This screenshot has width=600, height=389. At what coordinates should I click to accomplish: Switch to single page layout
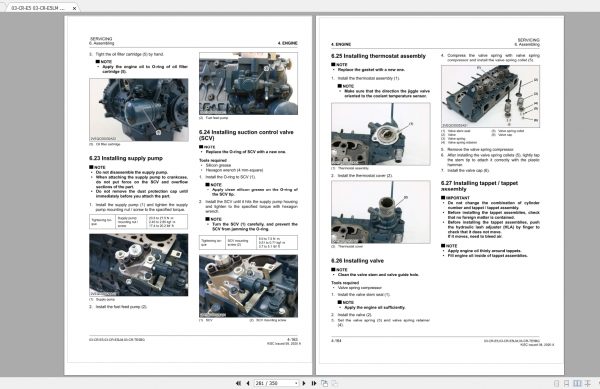coord(556,383)
